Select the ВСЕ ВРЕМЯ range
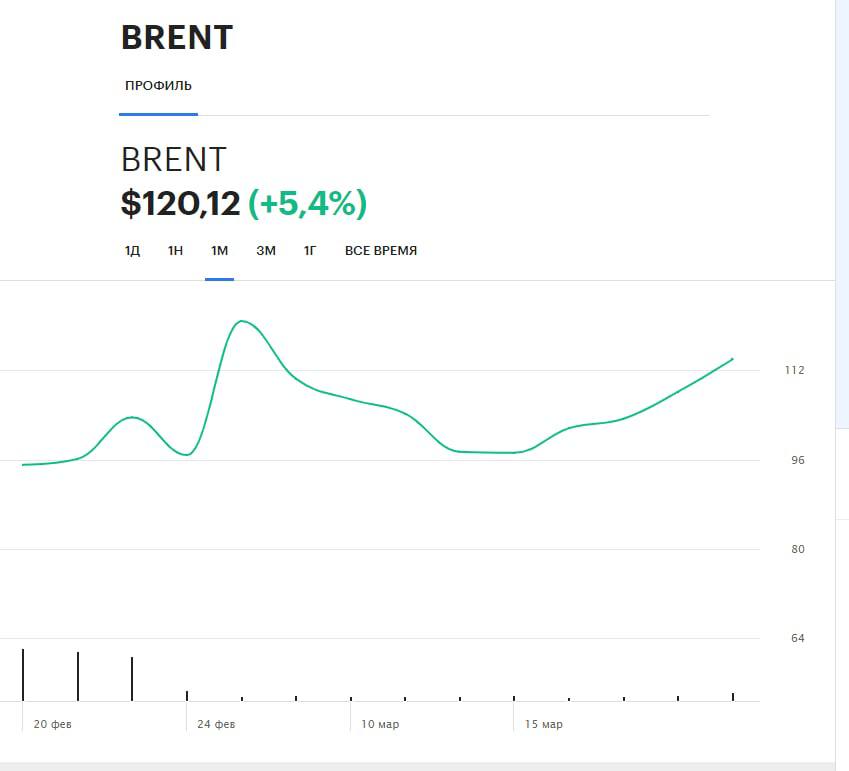849x771 pixels. [x=381, y=251]
